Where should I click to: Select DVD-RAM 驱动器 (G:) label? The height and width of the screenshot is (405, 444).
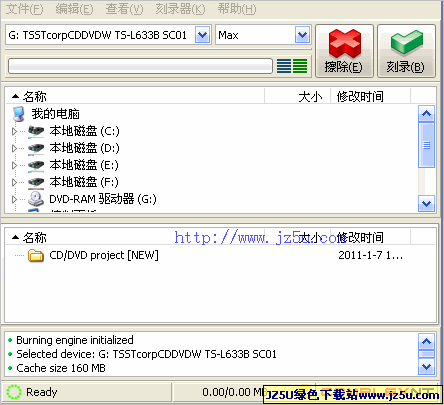(103, 199)
